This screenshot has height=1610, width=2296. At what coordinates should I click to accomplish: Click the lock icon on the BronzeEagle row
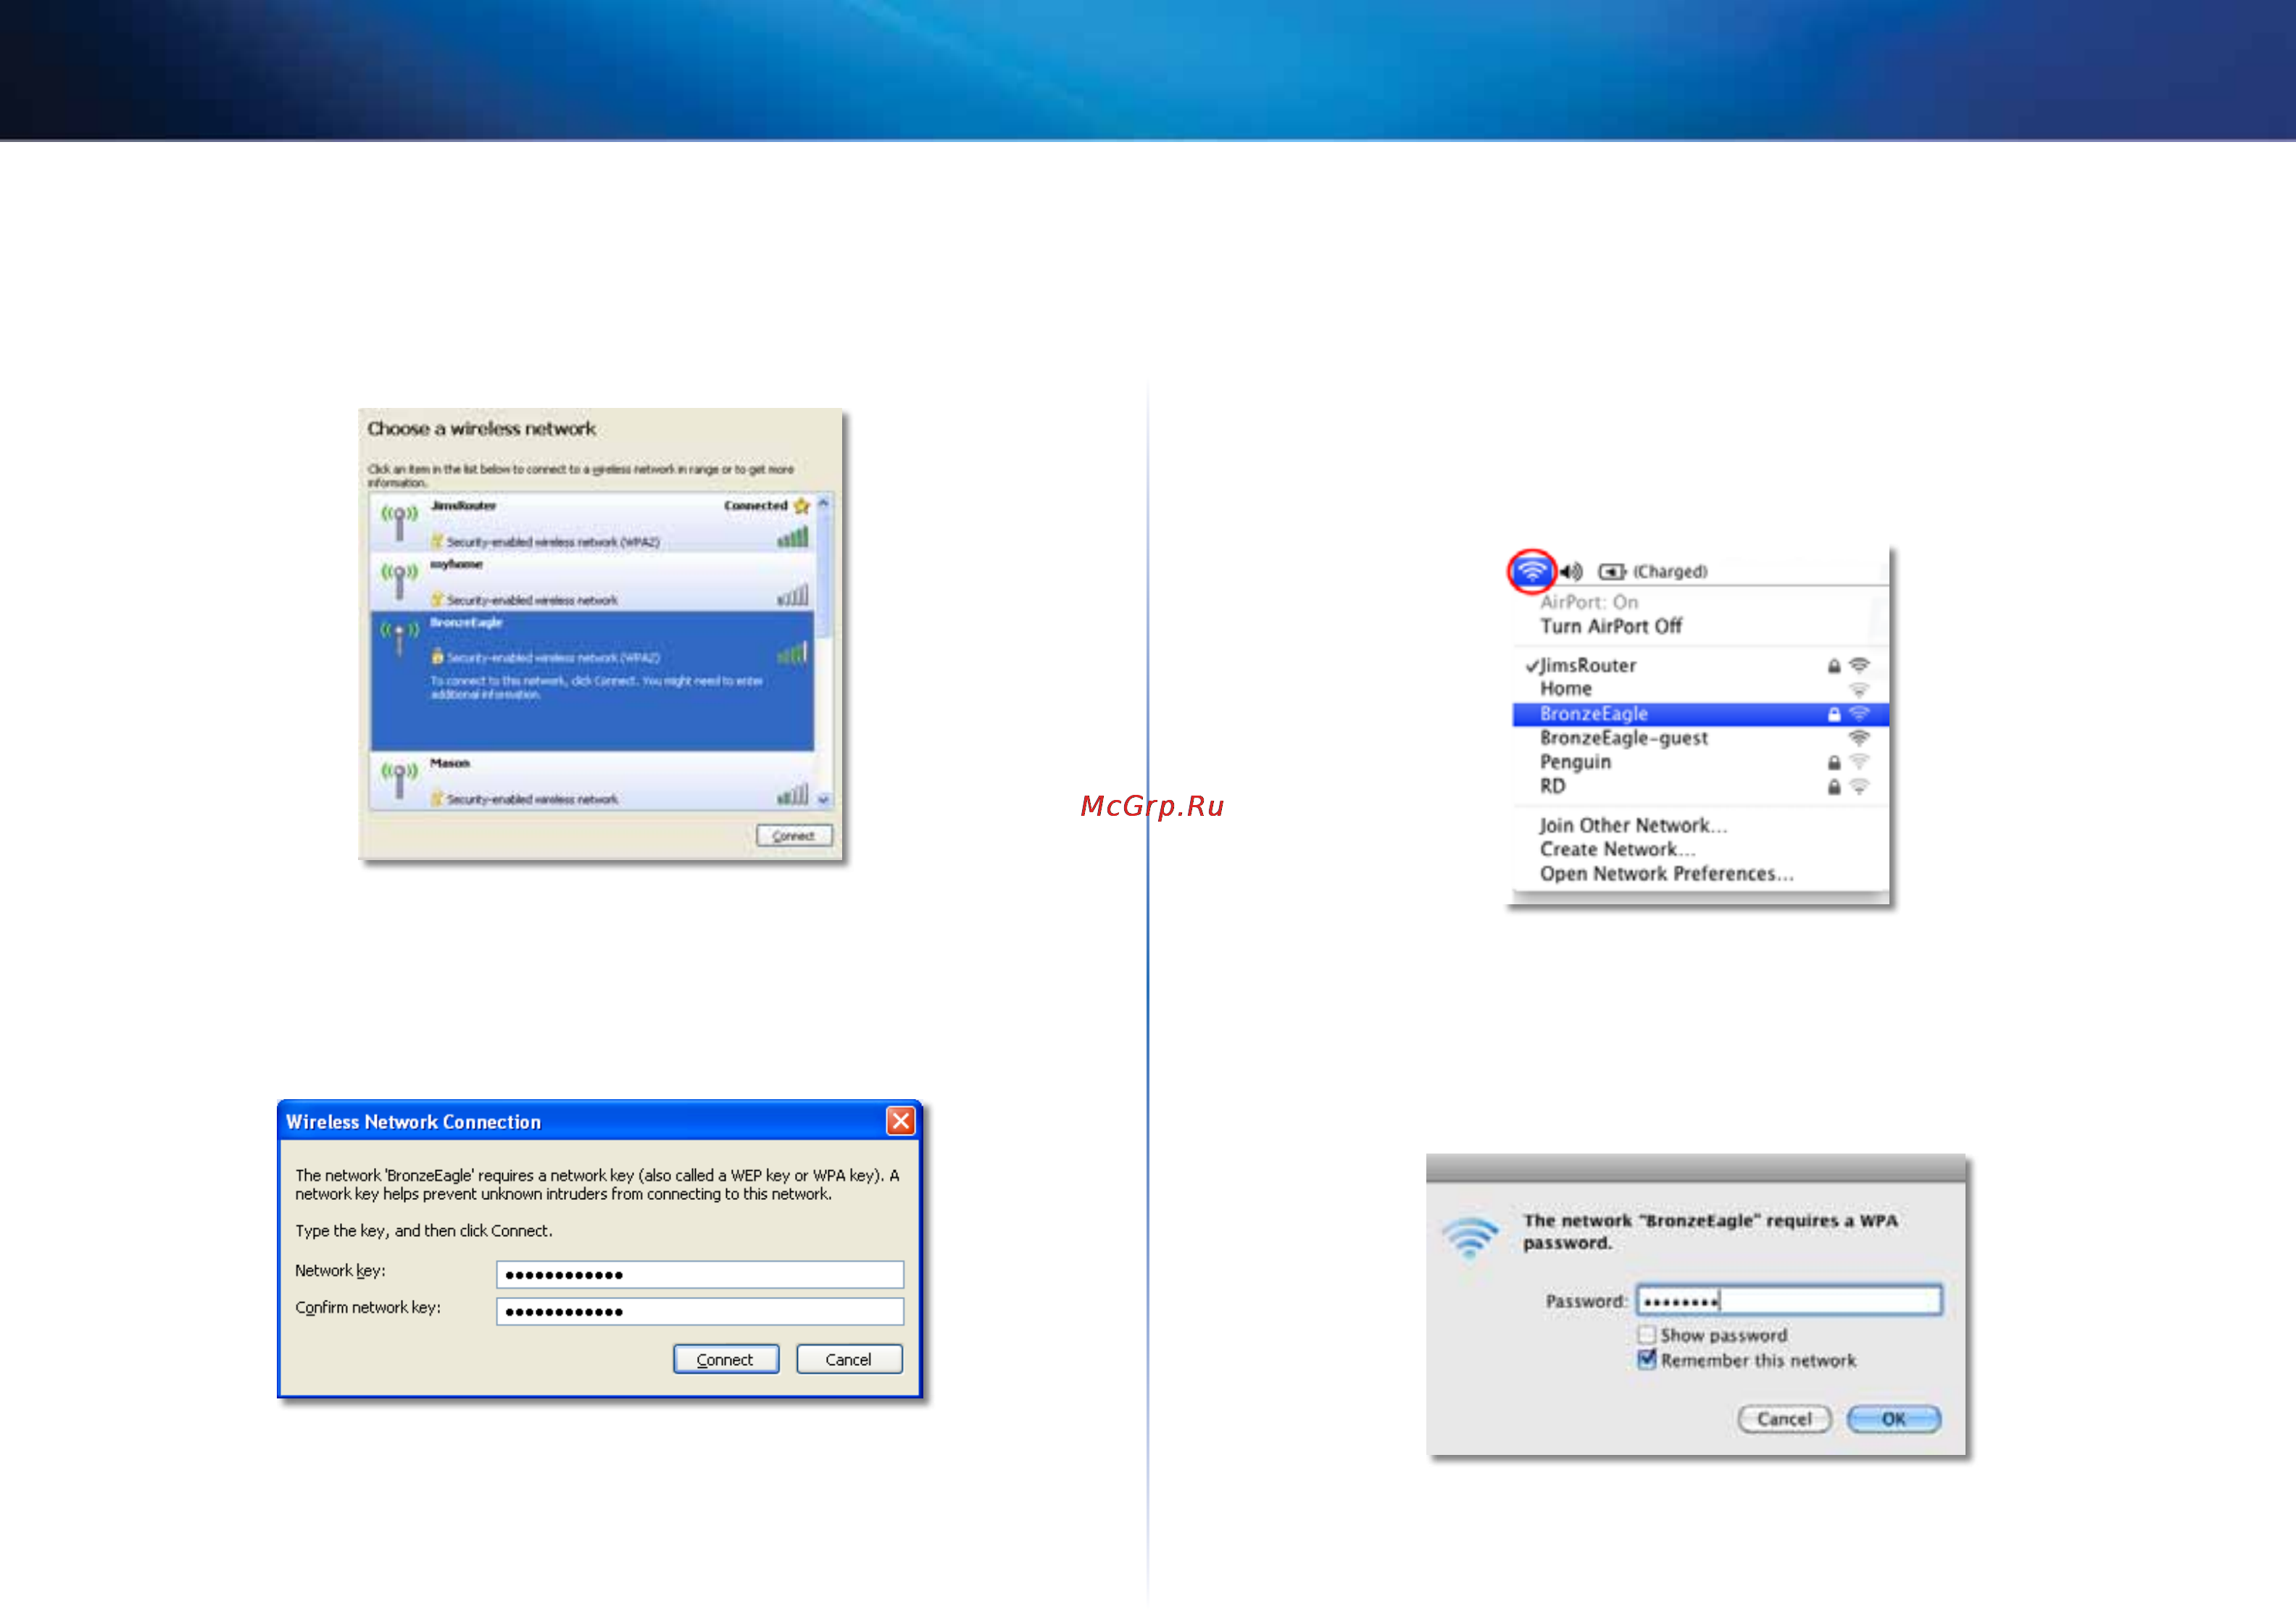pos(1833,714)
